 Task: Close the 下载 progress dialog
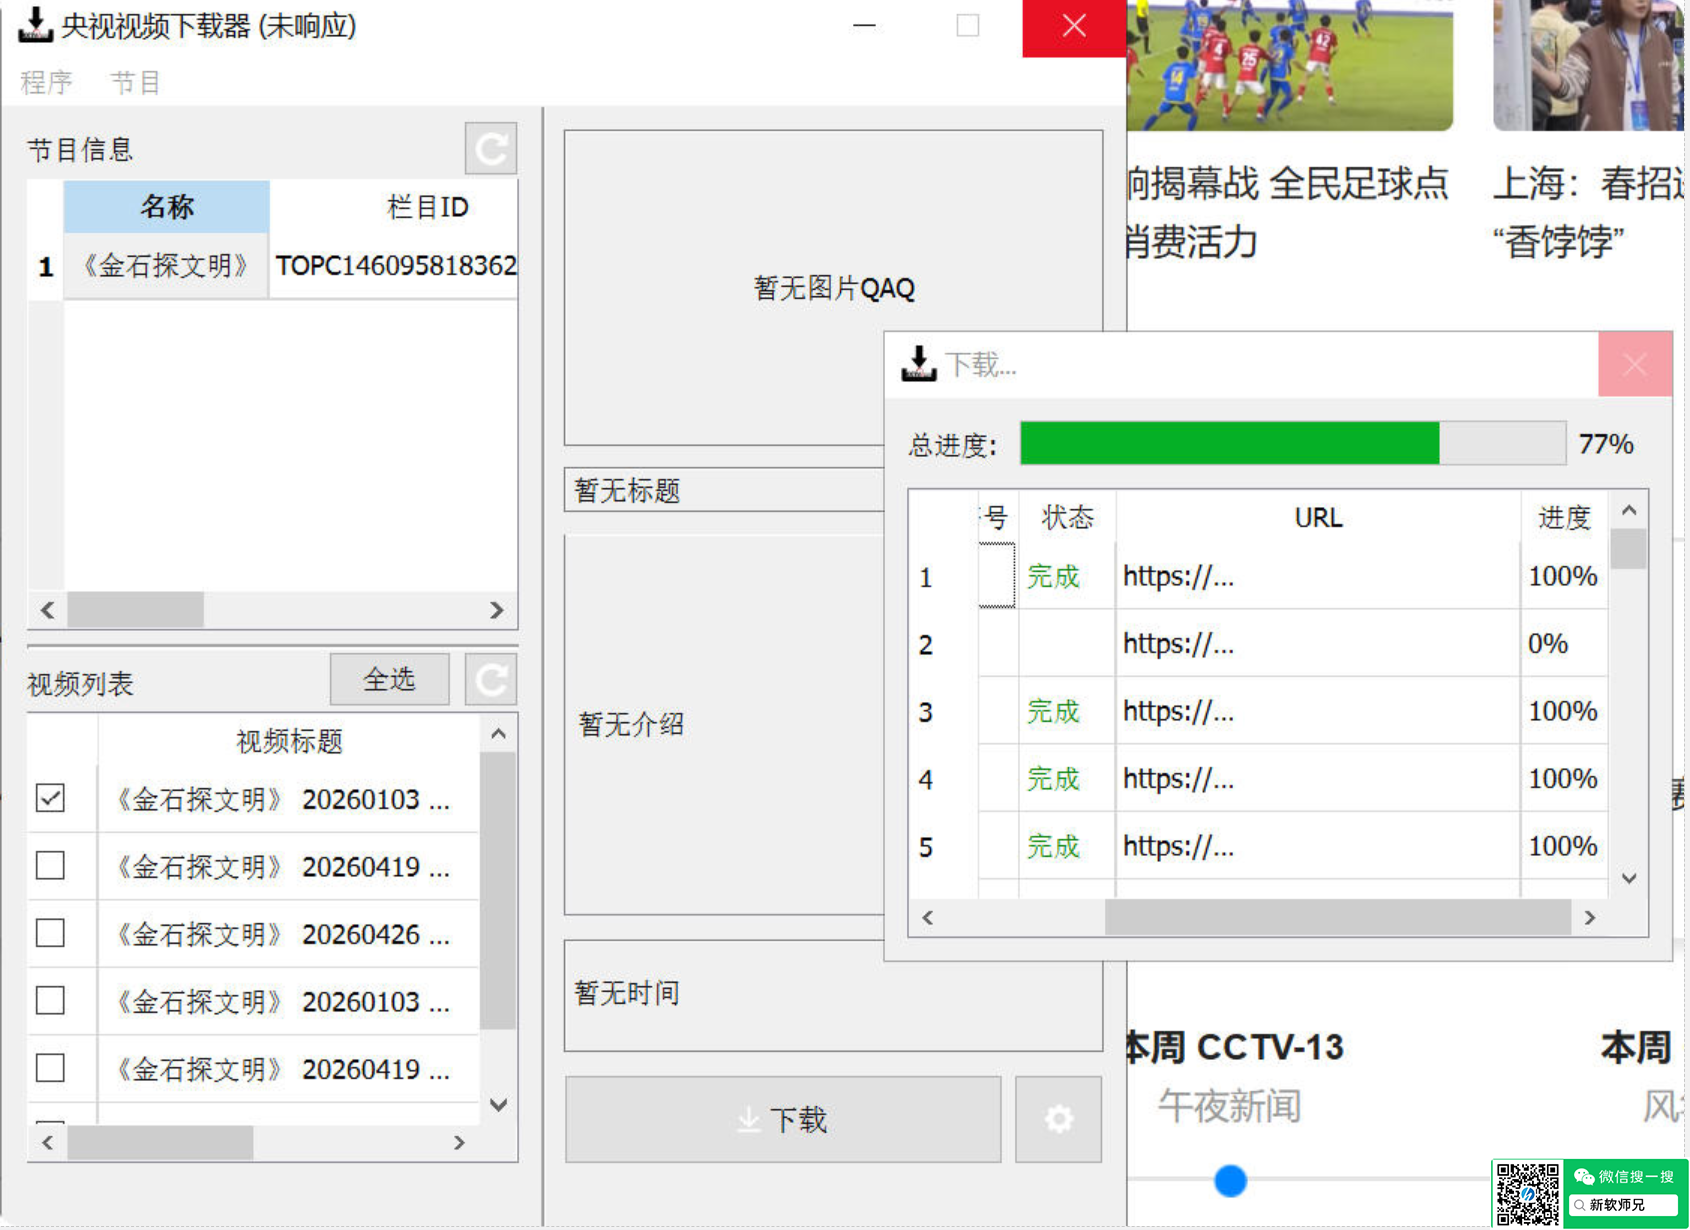click(x=1634, y=364)
